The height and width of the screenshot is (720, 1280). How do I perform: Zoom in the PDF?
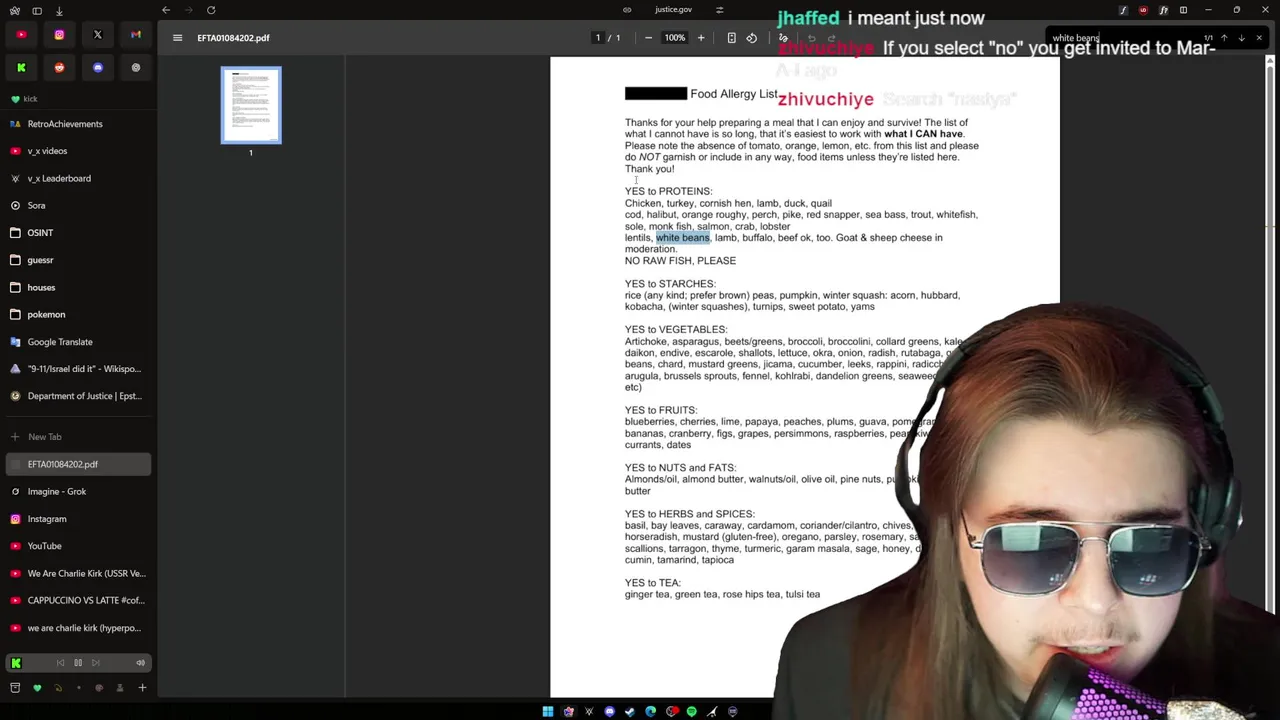click(x=701, y=38)
